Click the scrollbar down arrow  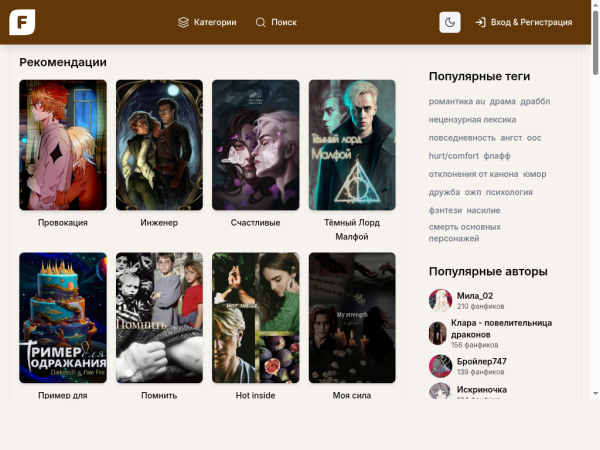click(x=595, y=393)
